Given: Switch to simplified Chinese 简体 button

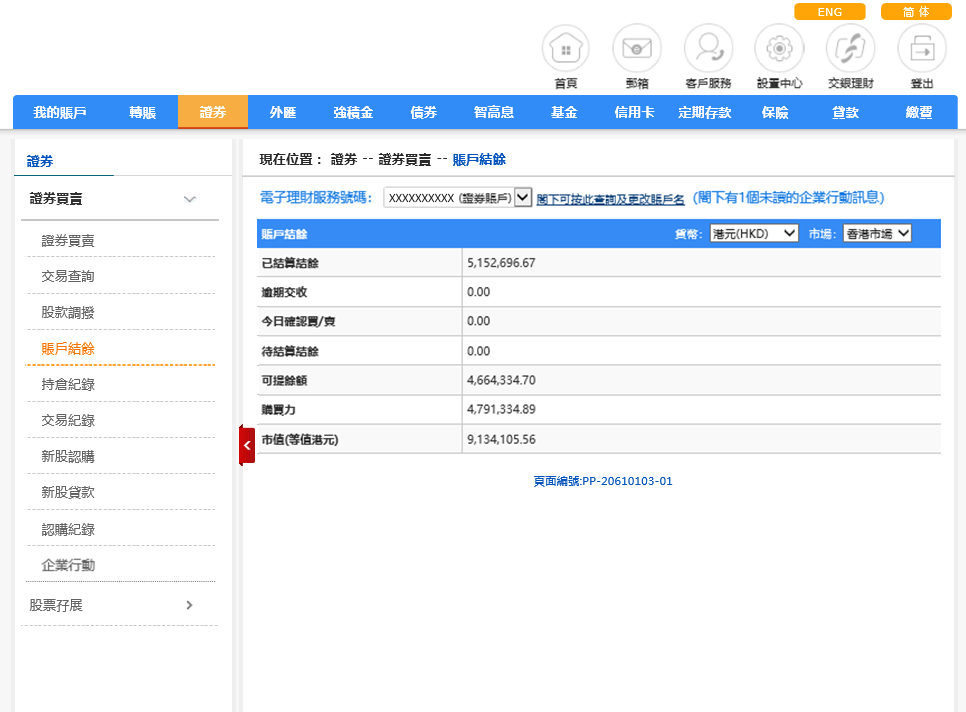Looking at the screenshot, I should tap(915, 12).
